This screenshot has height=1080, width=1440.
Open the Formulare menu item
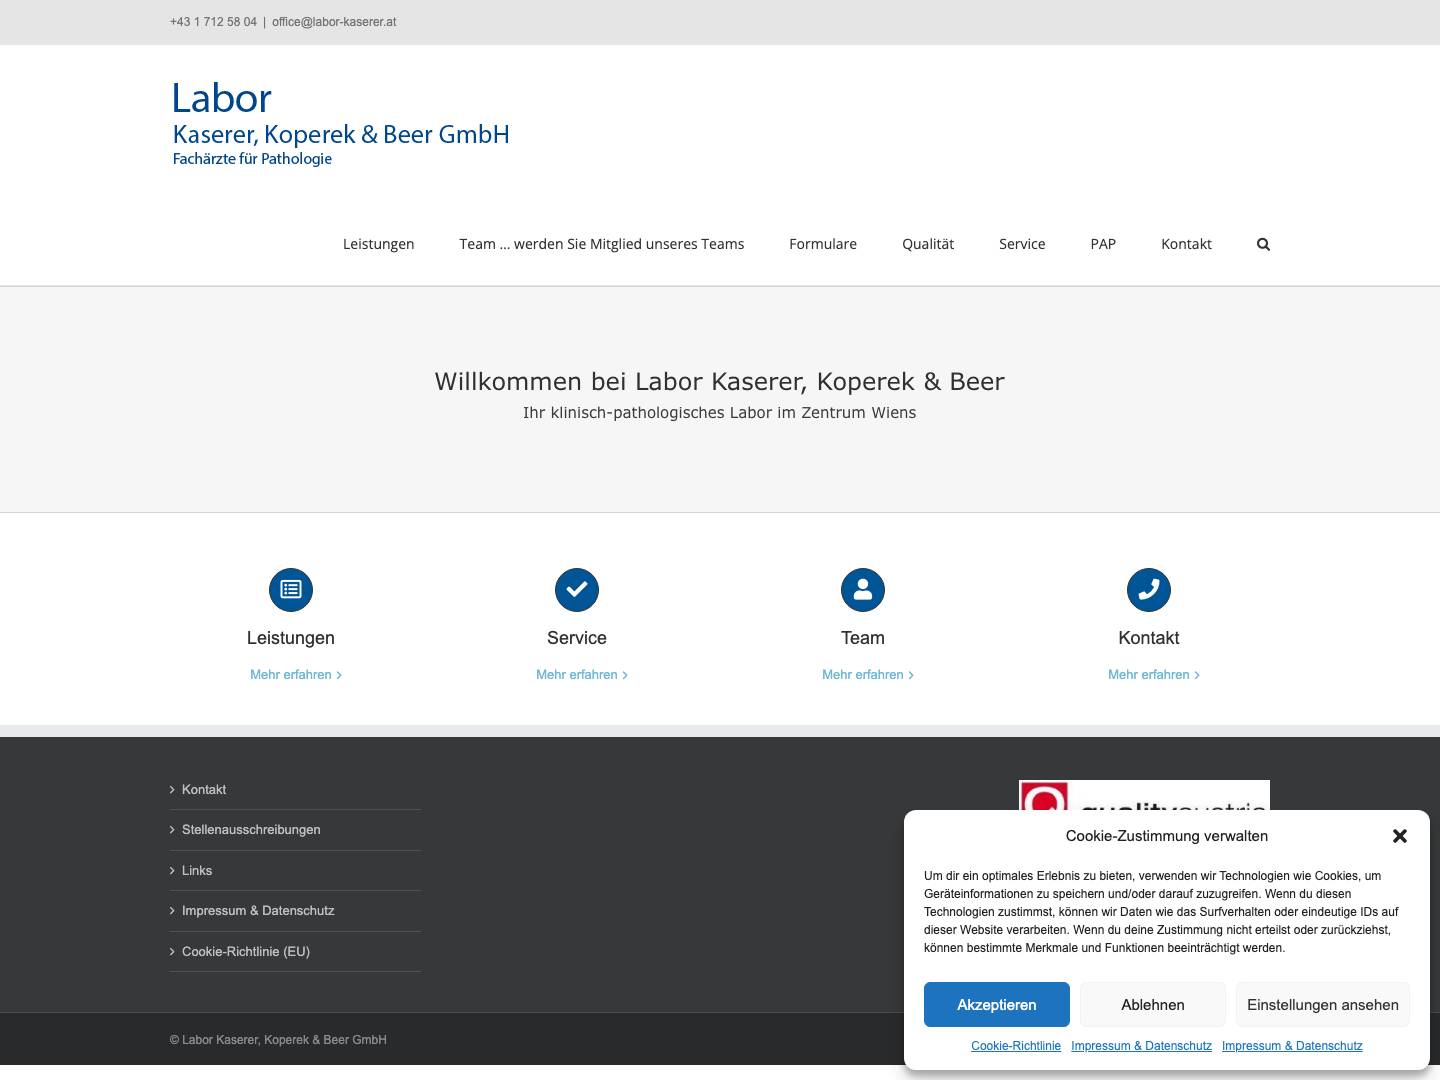(823, 244)
